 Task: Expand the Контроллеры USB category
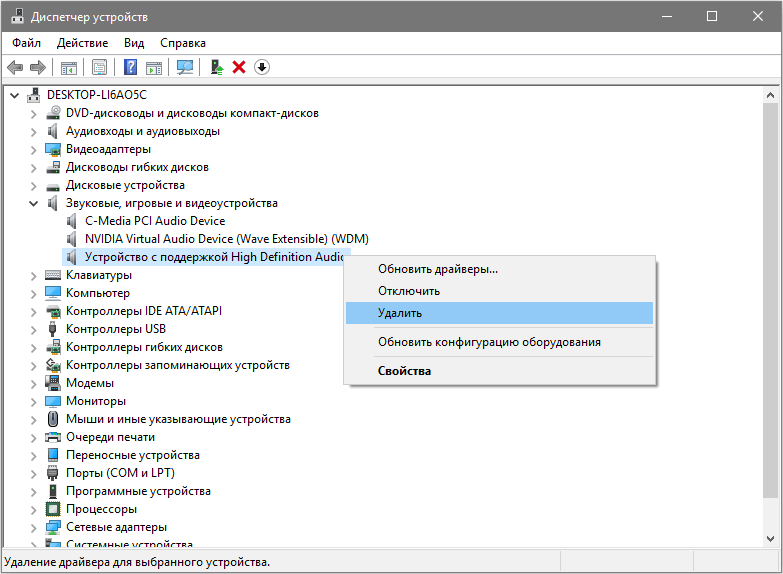(x=34, y=329)
